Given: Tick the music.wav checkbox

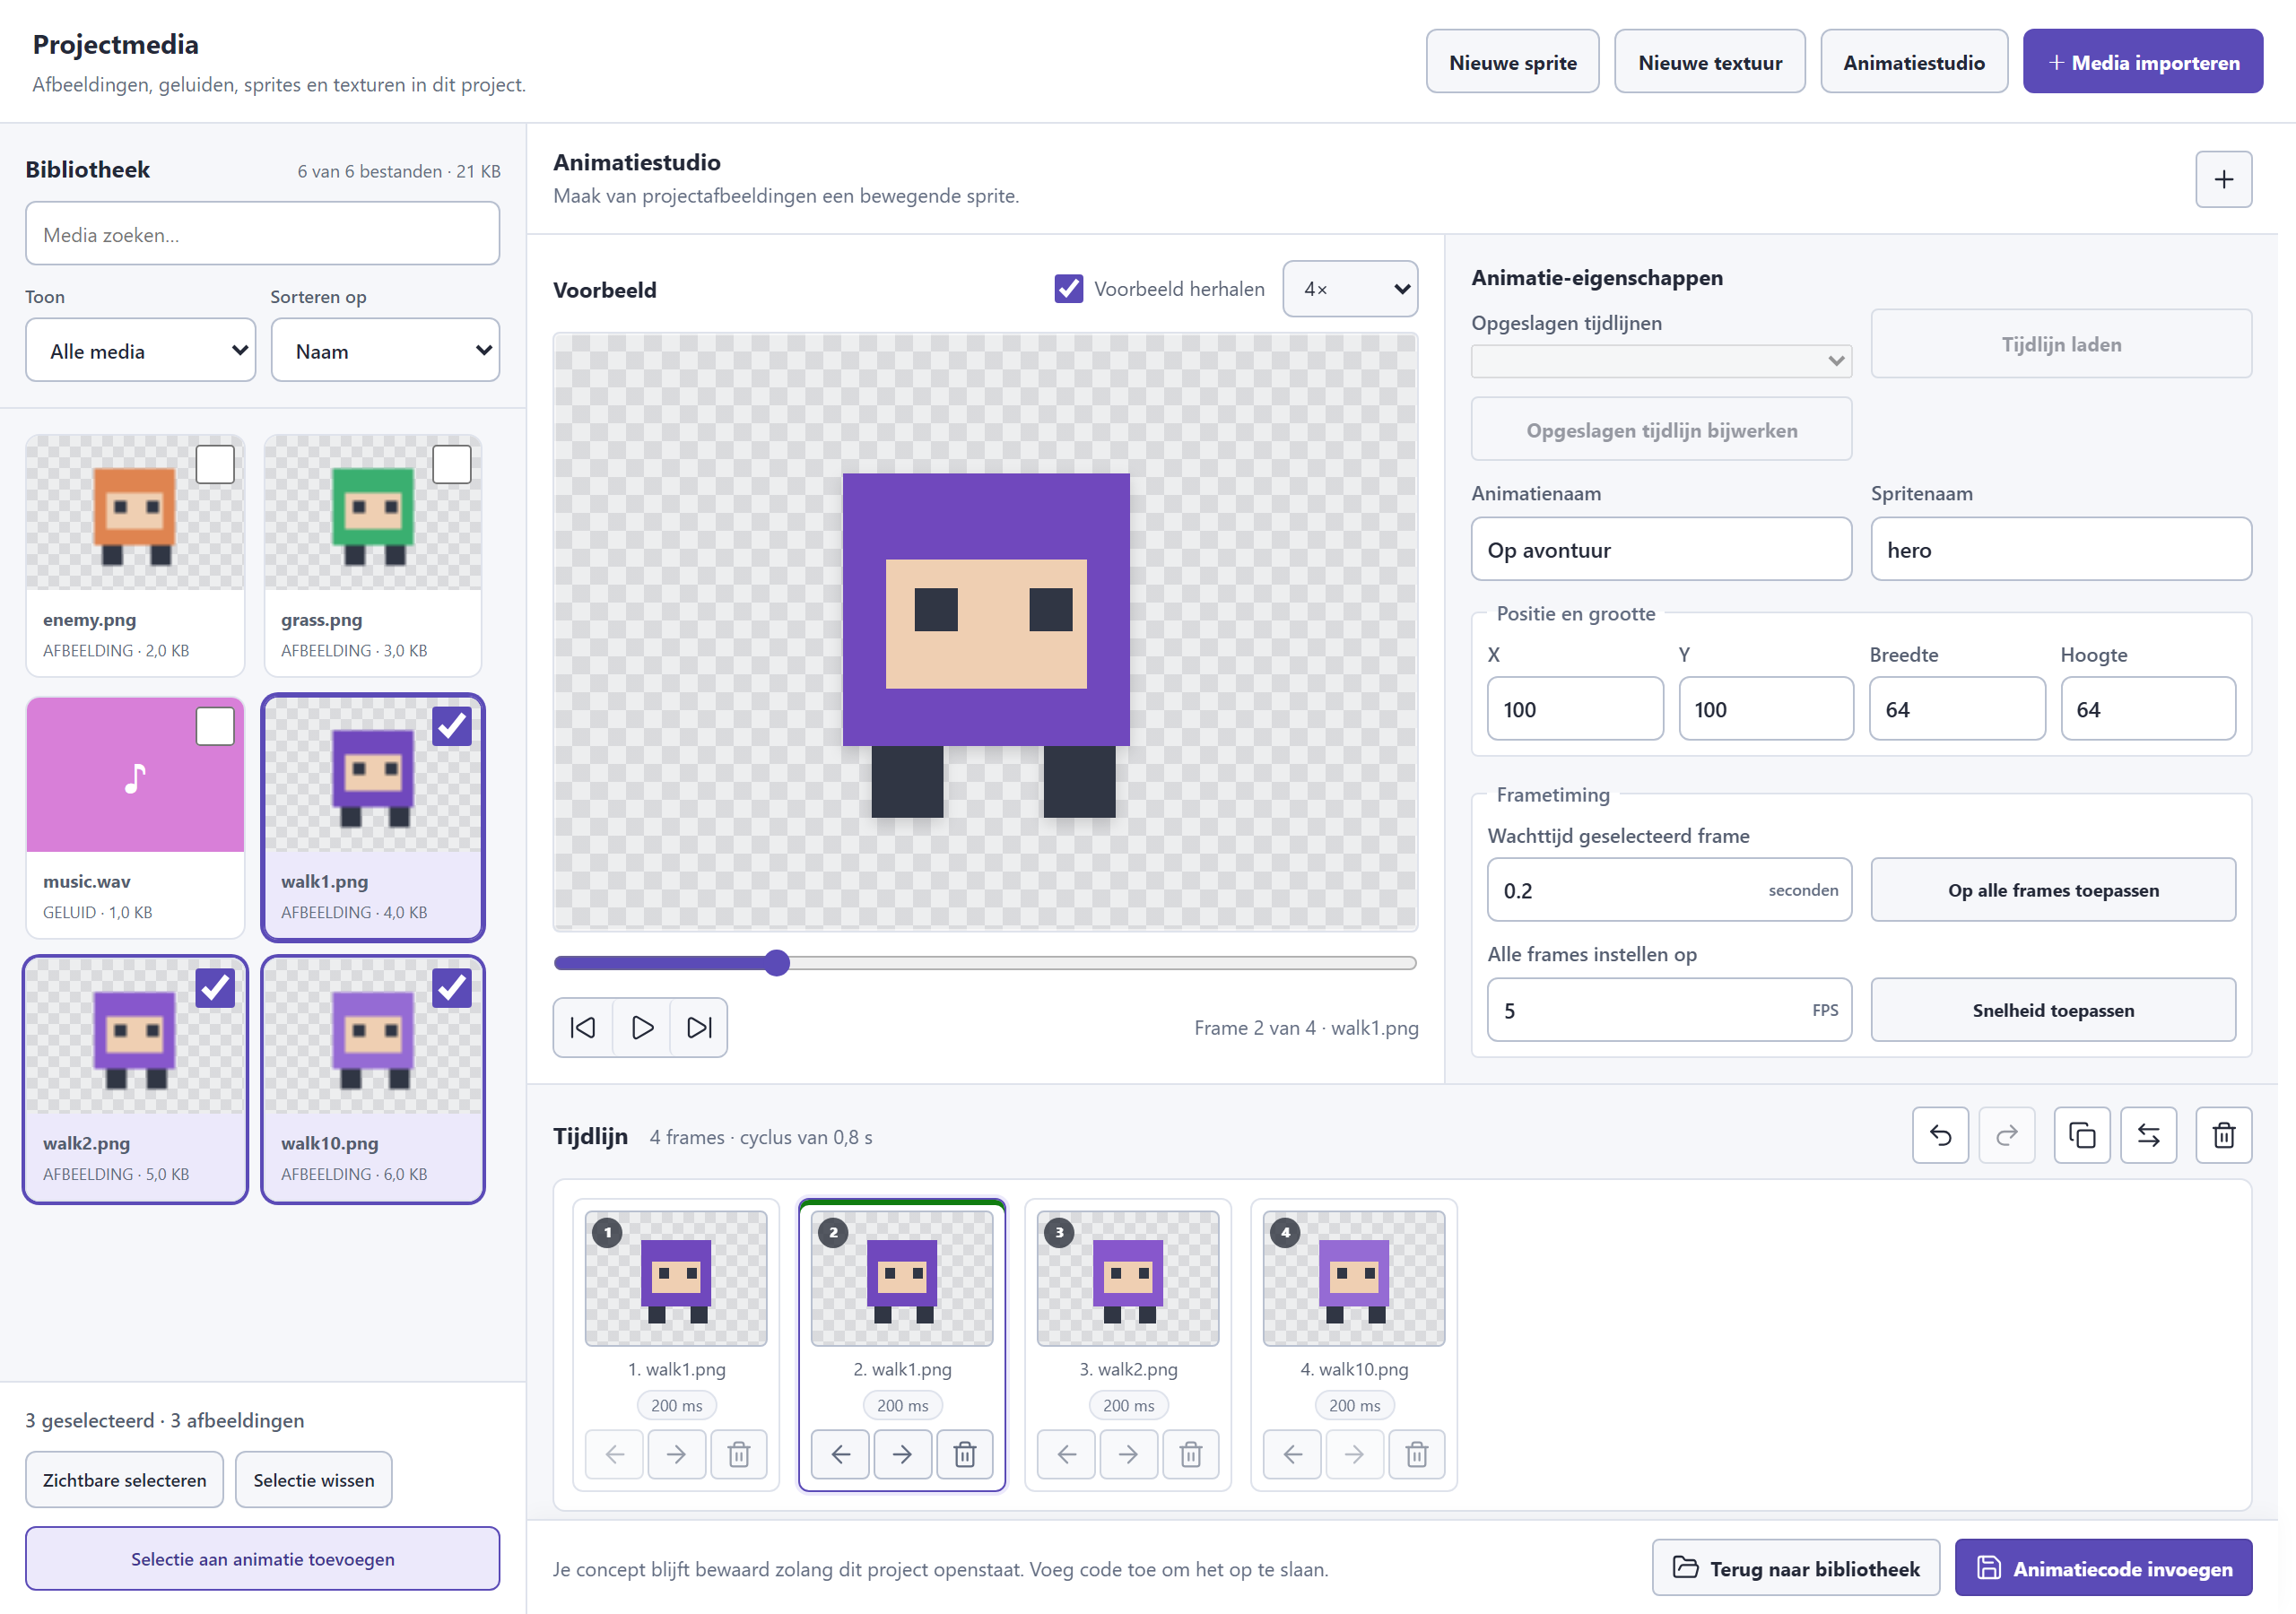Looking at the screenshot, I should 215,726.
